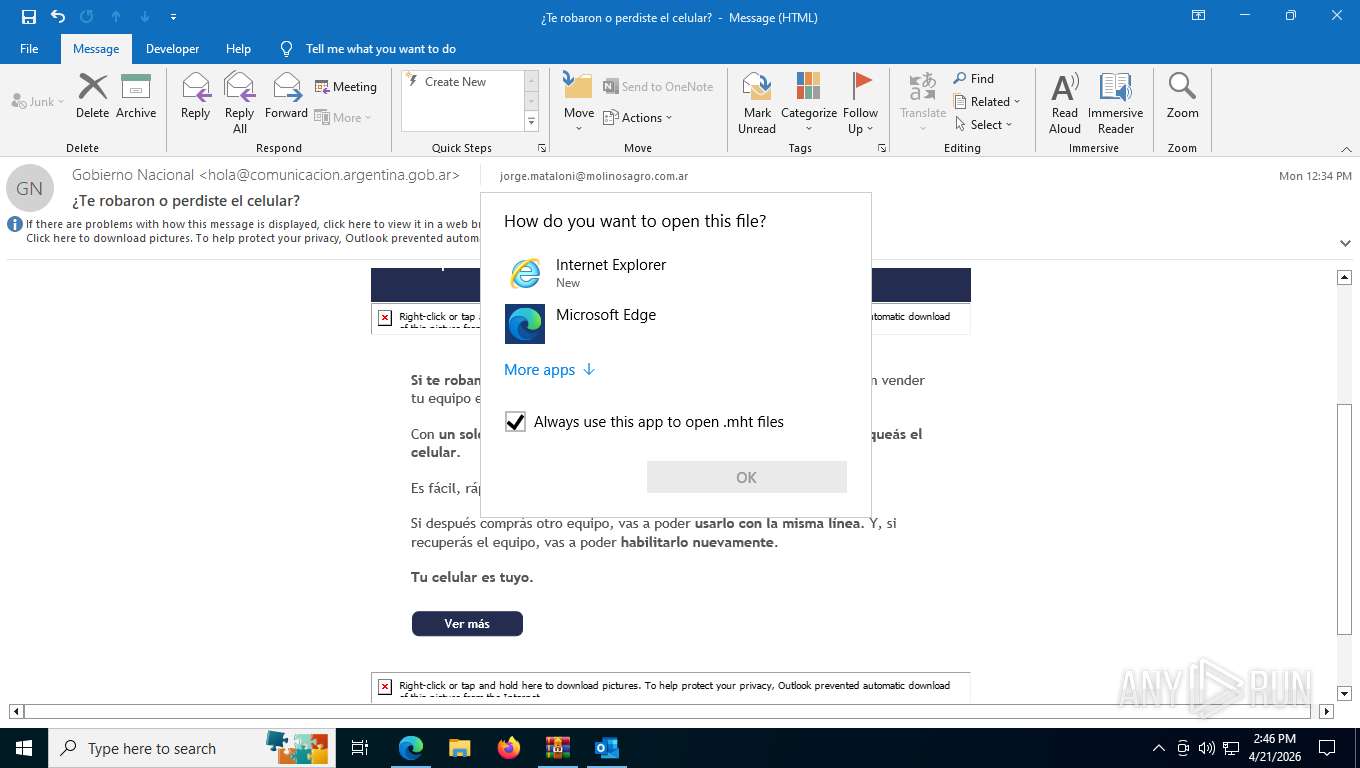This screenshot has height=768, width=1360.
Task: Open the Select dropdown in Editing
Action: click(984, 124)
